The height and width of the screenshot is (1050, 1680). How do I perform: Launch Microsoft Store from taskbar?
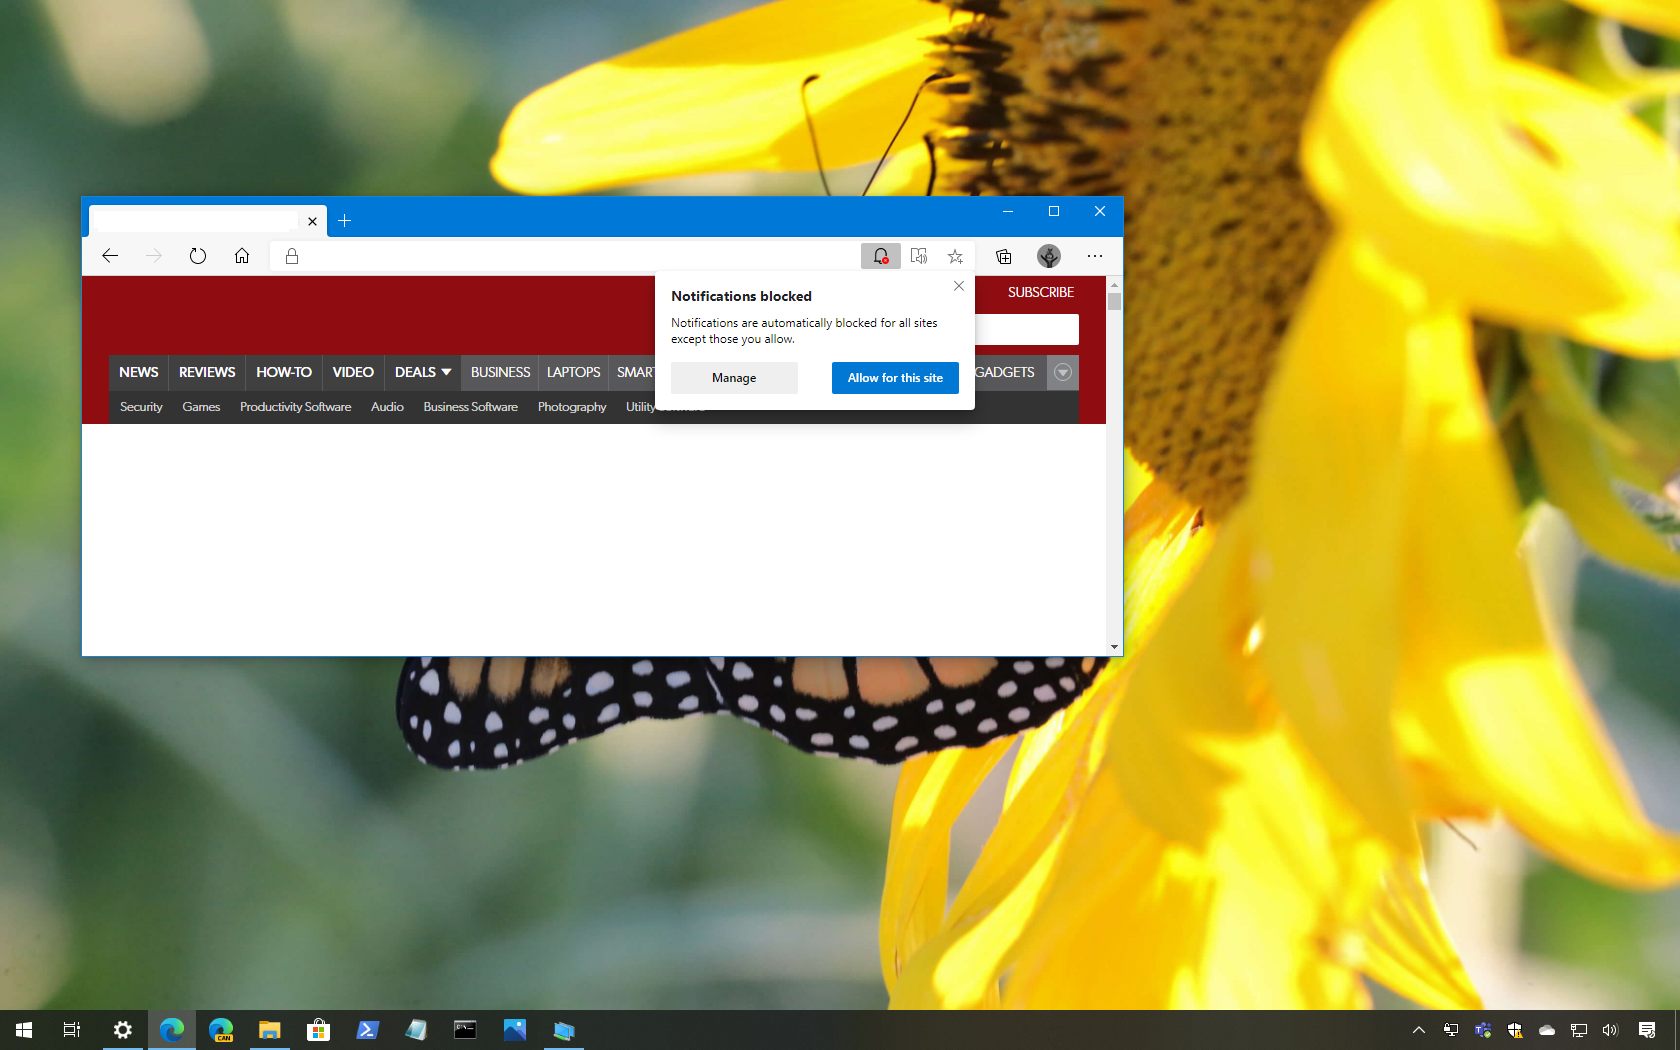click(x=318, y=1030)
